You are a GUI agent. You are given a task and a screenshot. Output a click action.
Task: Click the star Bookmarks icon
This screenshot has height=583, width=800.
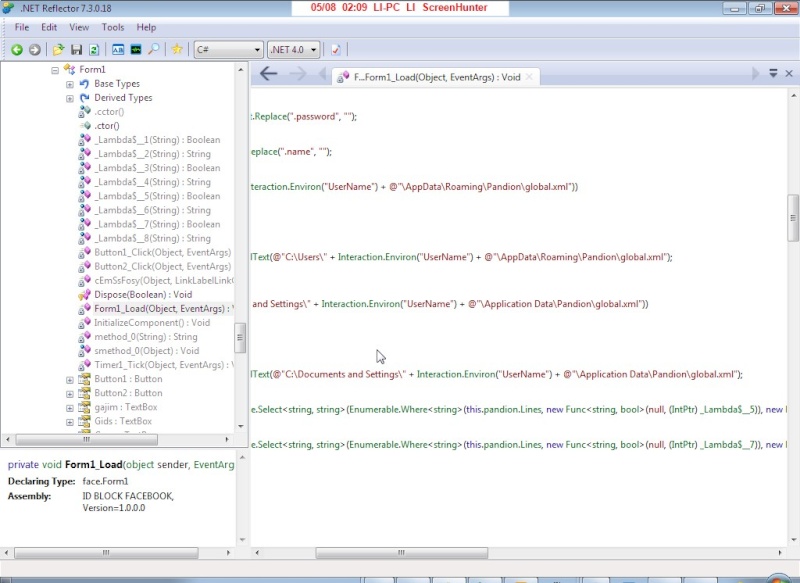click(177, 49)
